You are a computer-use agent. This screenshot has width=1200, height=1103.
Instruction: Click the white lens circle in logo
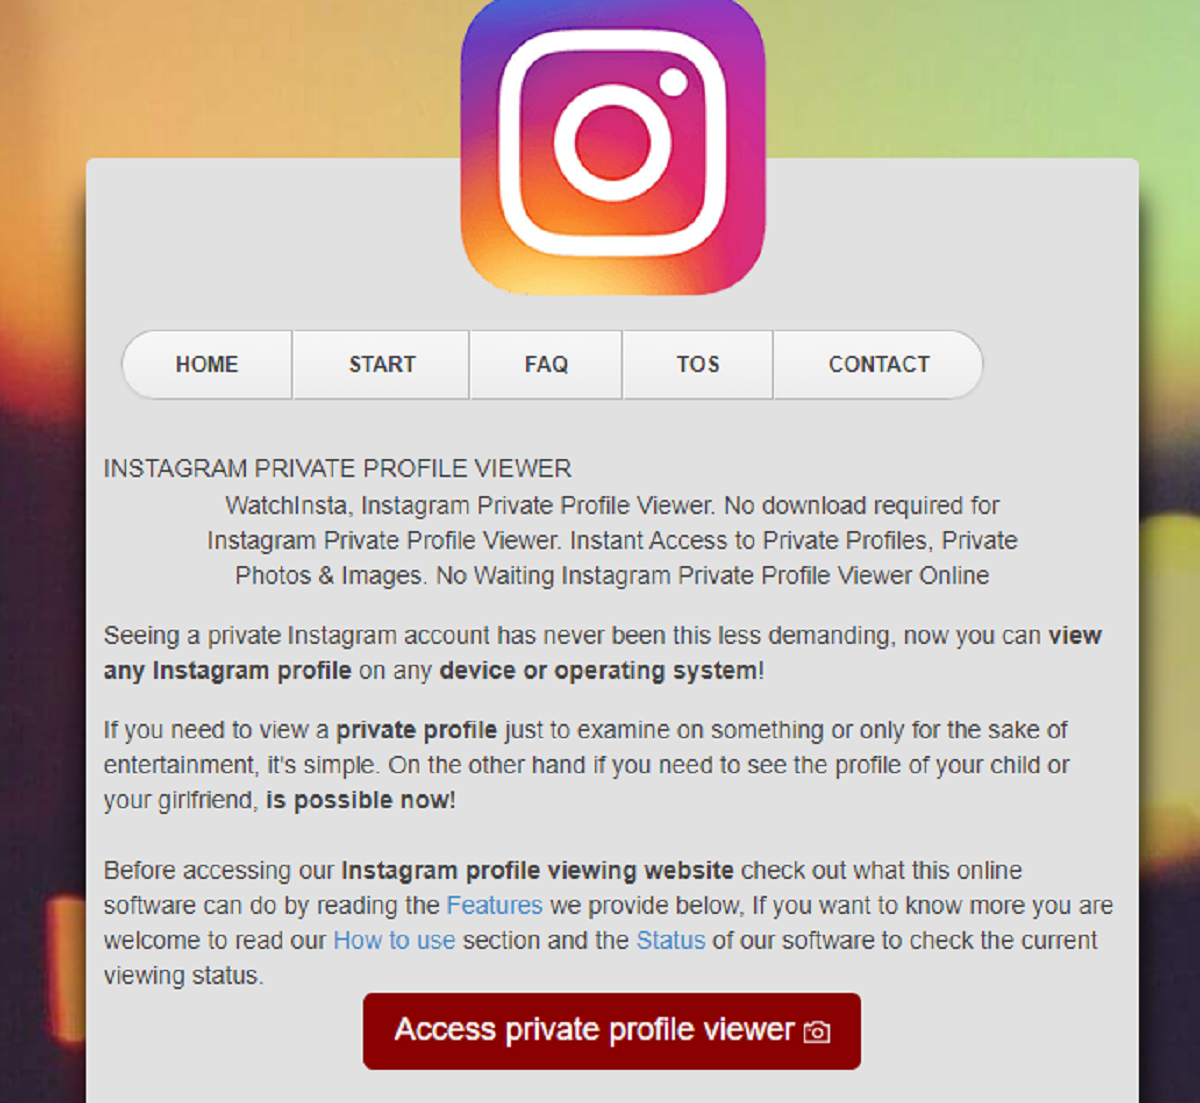click(x=612, y=142)
